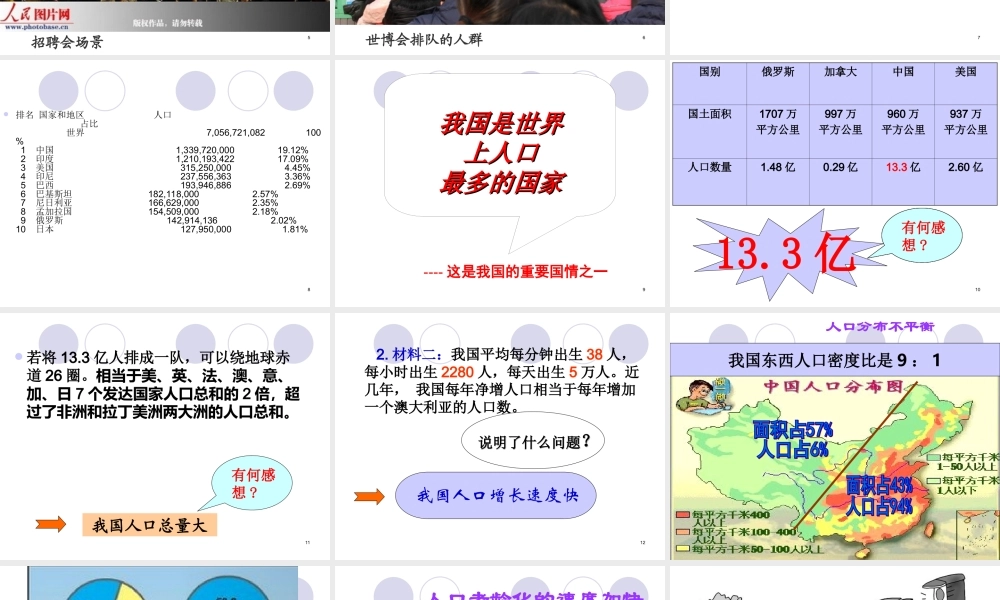This screenshot has width=1000, height=600.
Task: Click the 1.48亿 population cell
Action: (x=777, y=181)
